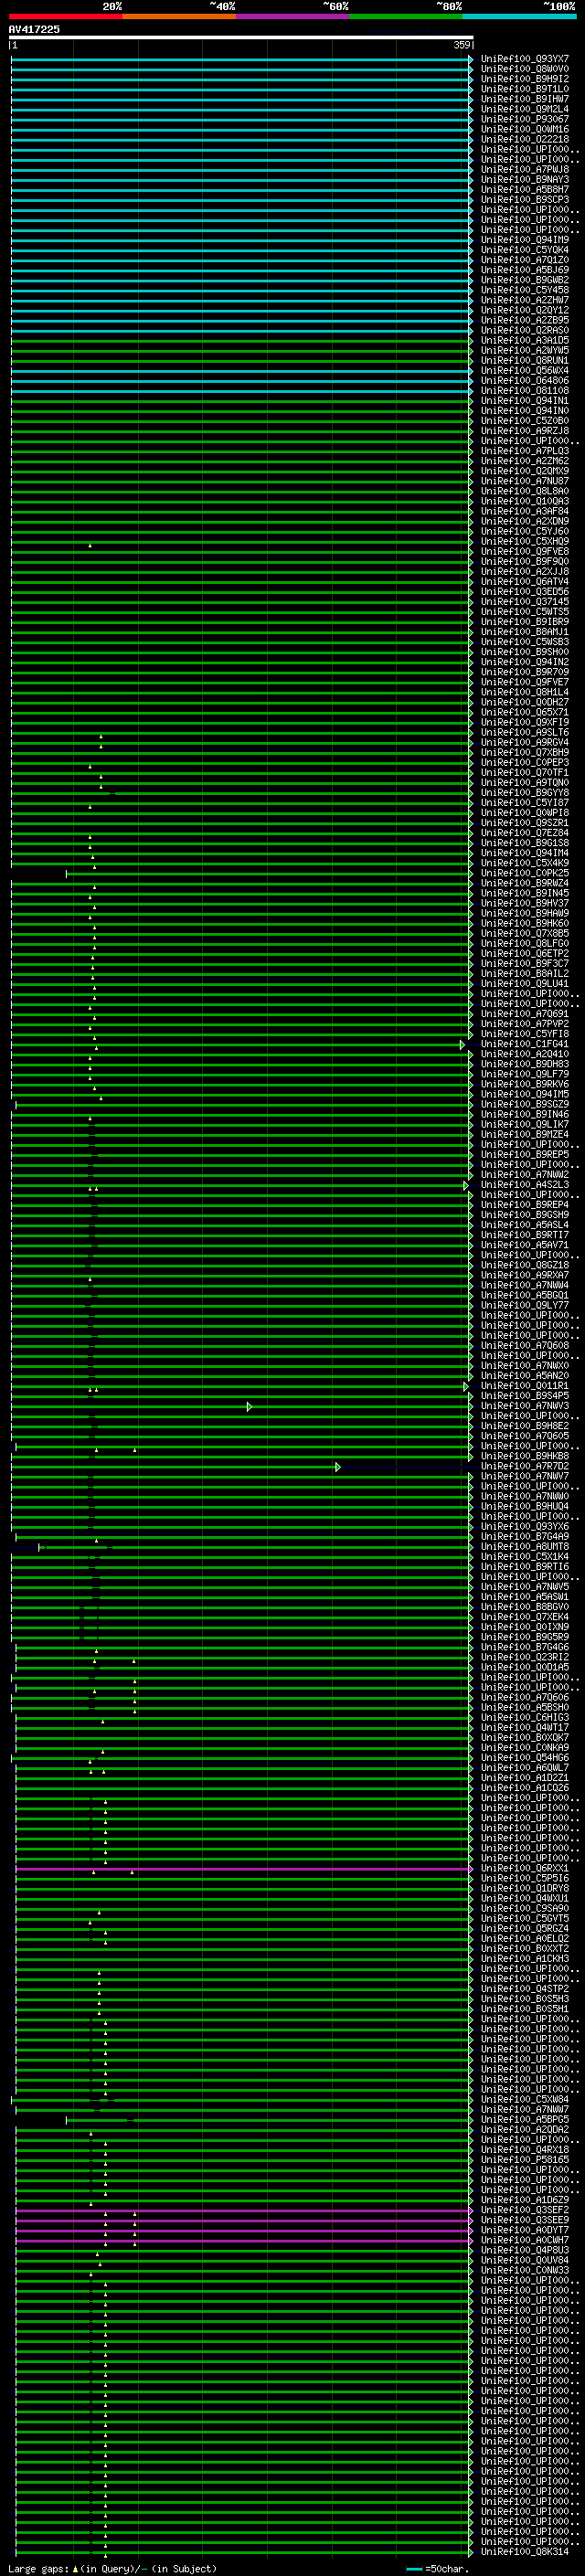Select the UniRef100_A7PLQ3 hit
Image resolution: width=585 pixels, height=2576 pixels.
coord(524,451)
